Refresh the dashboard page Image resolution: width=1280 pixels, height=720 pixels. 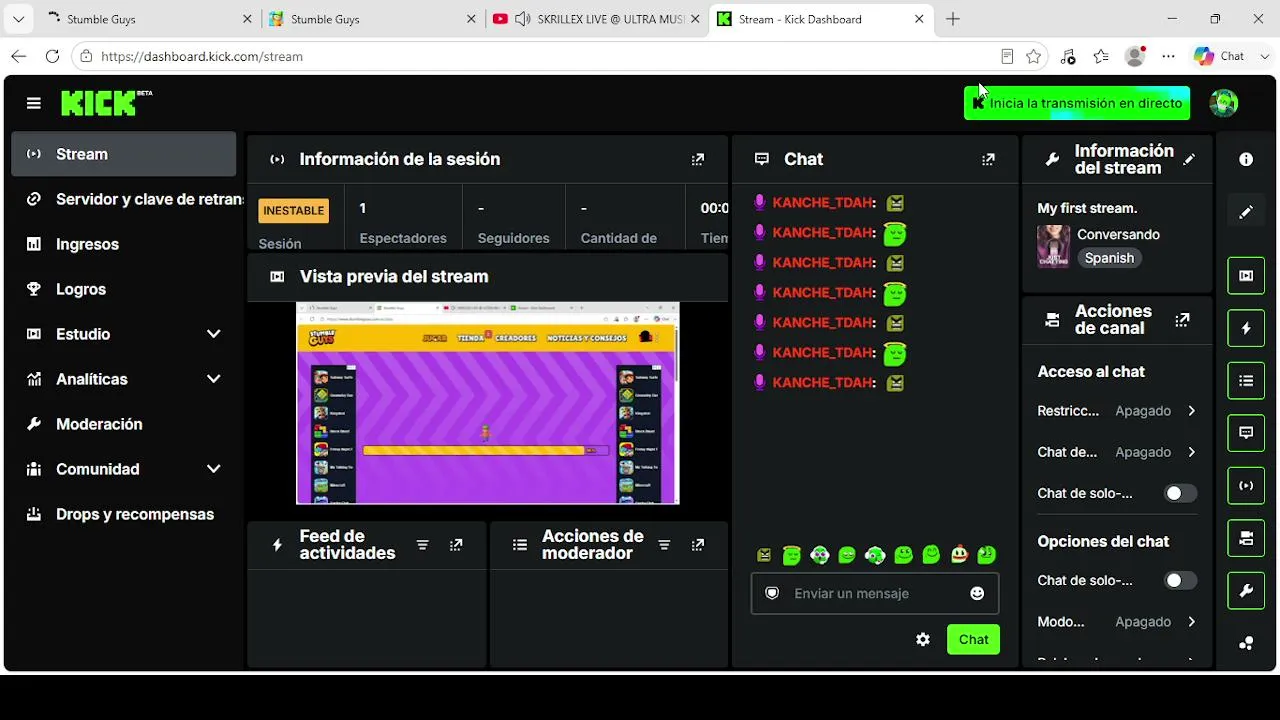53,57
